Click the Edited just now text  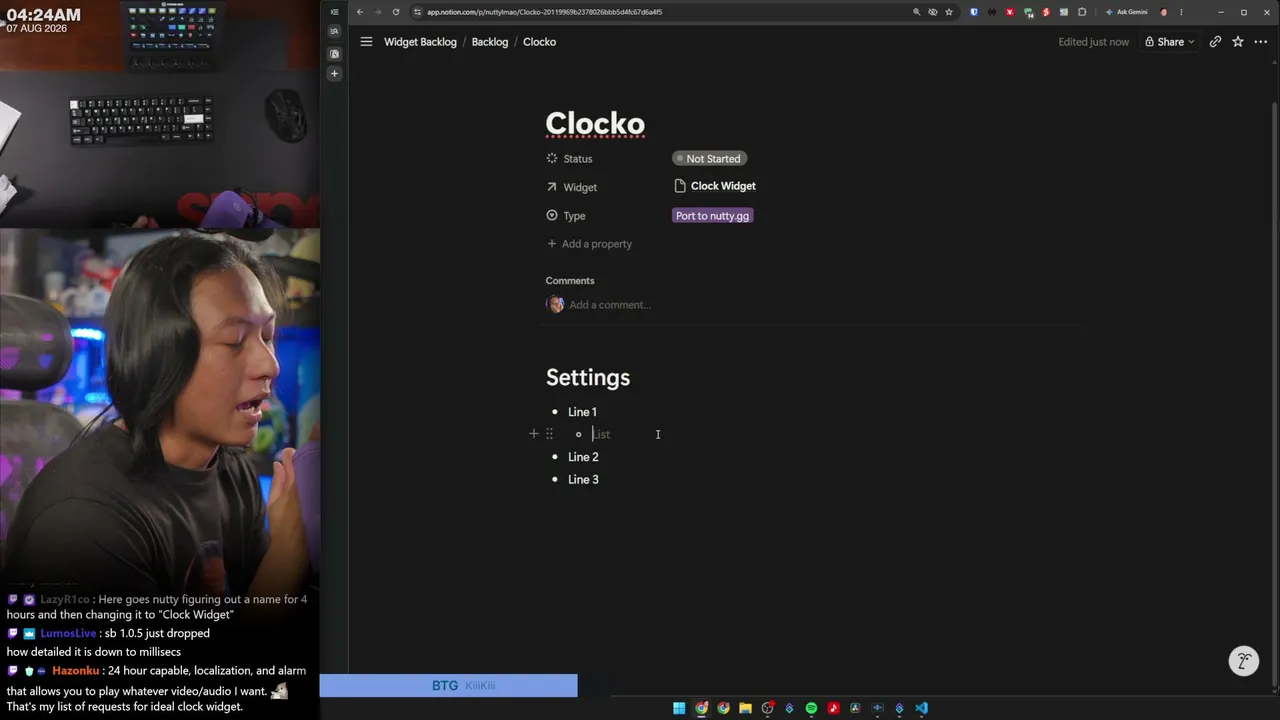(x=1093, y=42)
